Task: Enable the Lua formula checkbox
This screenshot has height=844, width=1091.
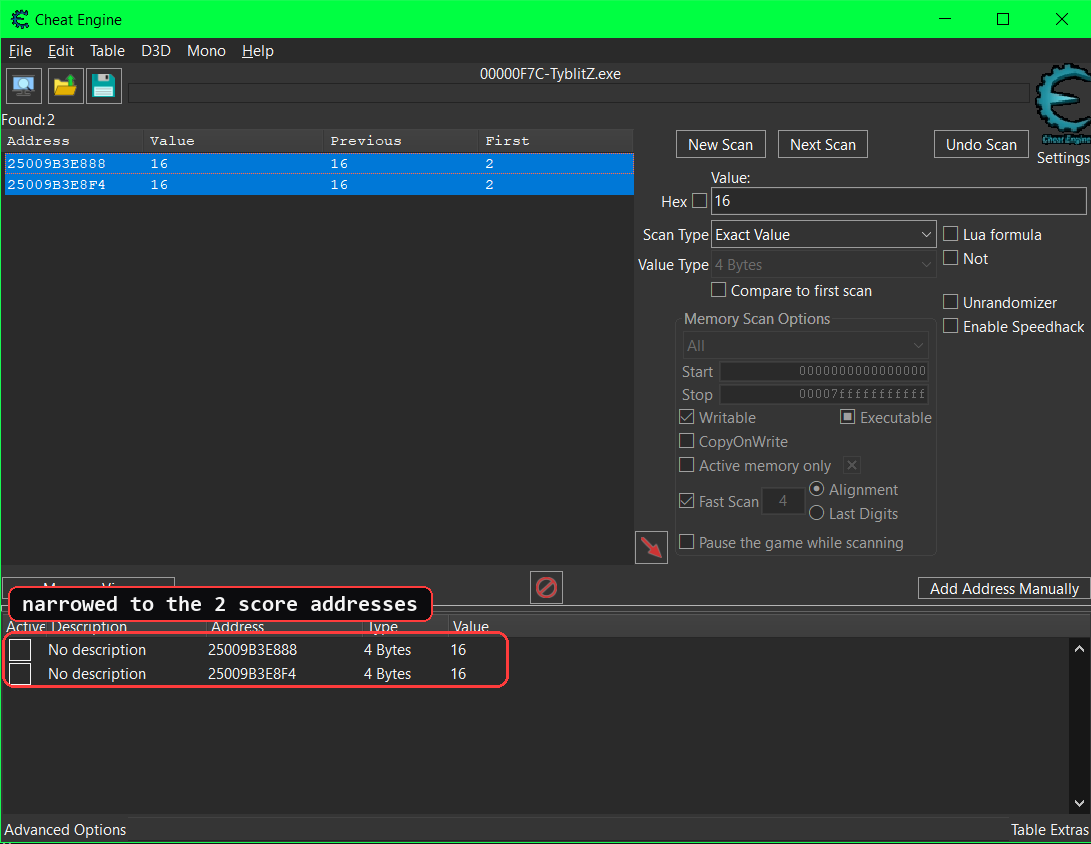Action: click(x=950, y=234)
